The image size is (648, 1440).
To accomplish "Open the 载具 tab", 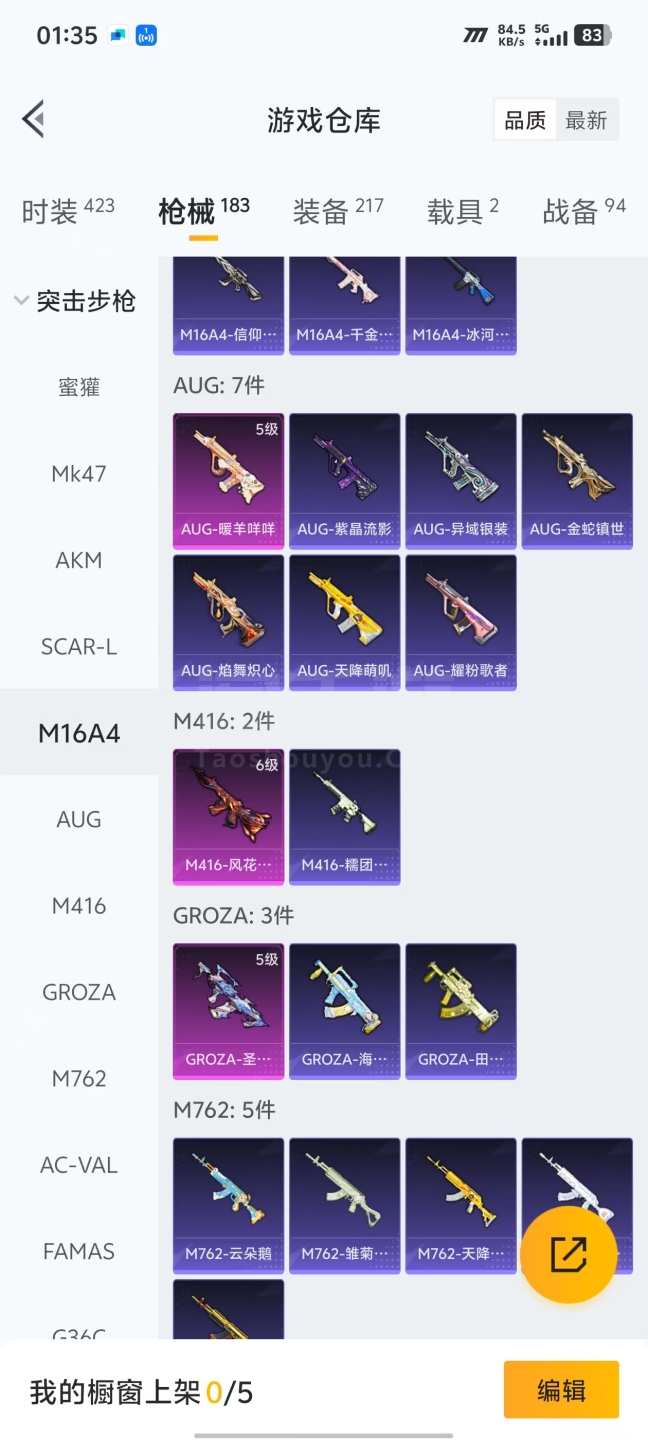I will point(463,211).
